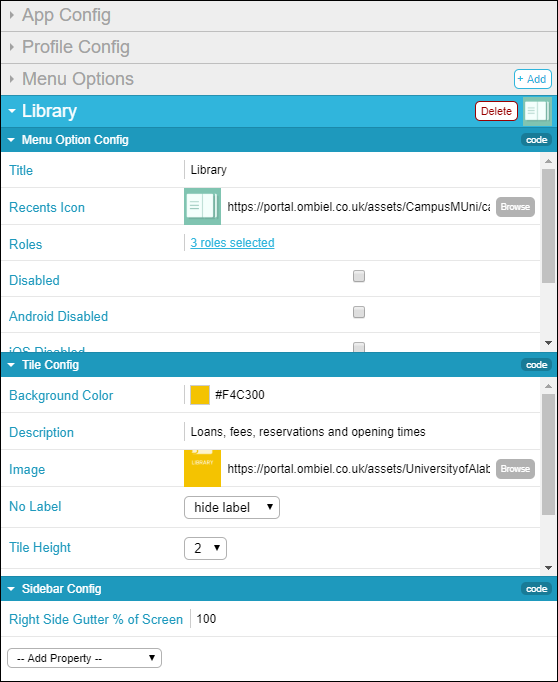Image resolution: width=558 pixels, height=682 pixels.
Task: Open code view for Menu Option Config
Action: coord(536,140)
